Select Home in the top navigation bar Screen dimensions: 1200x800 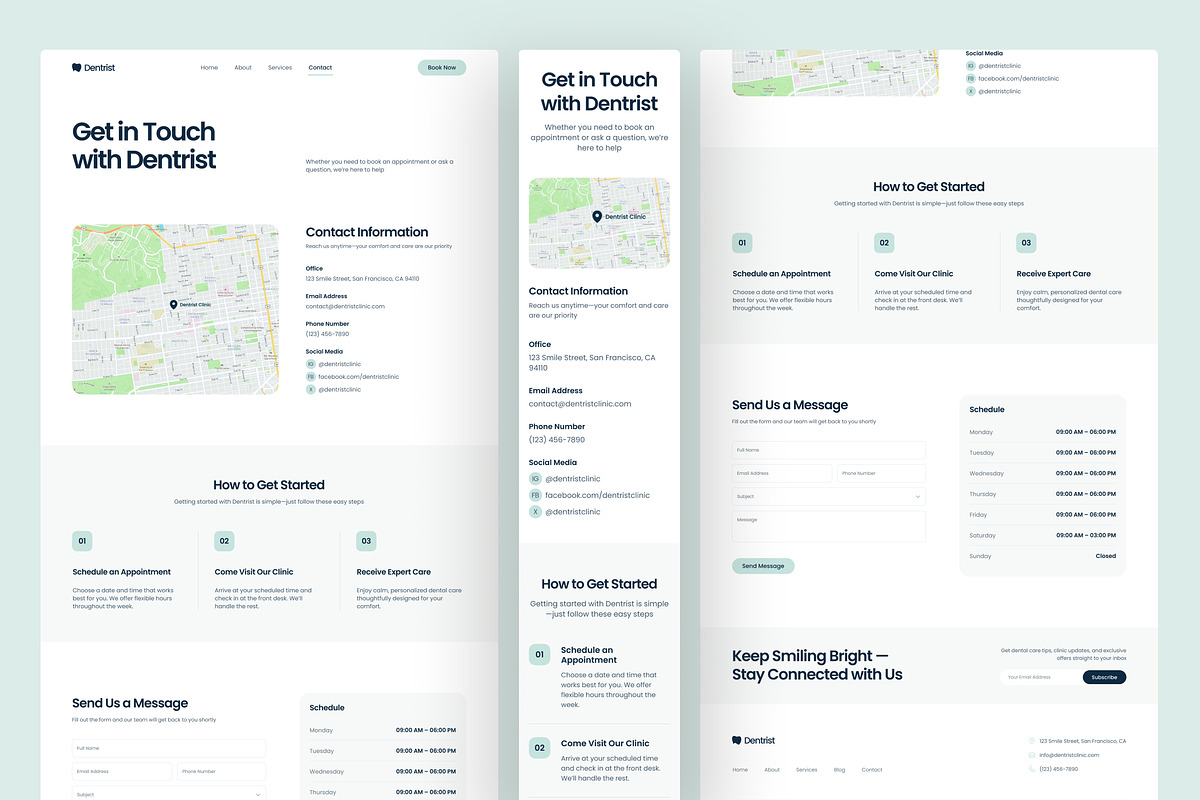[x=209, y=68]
